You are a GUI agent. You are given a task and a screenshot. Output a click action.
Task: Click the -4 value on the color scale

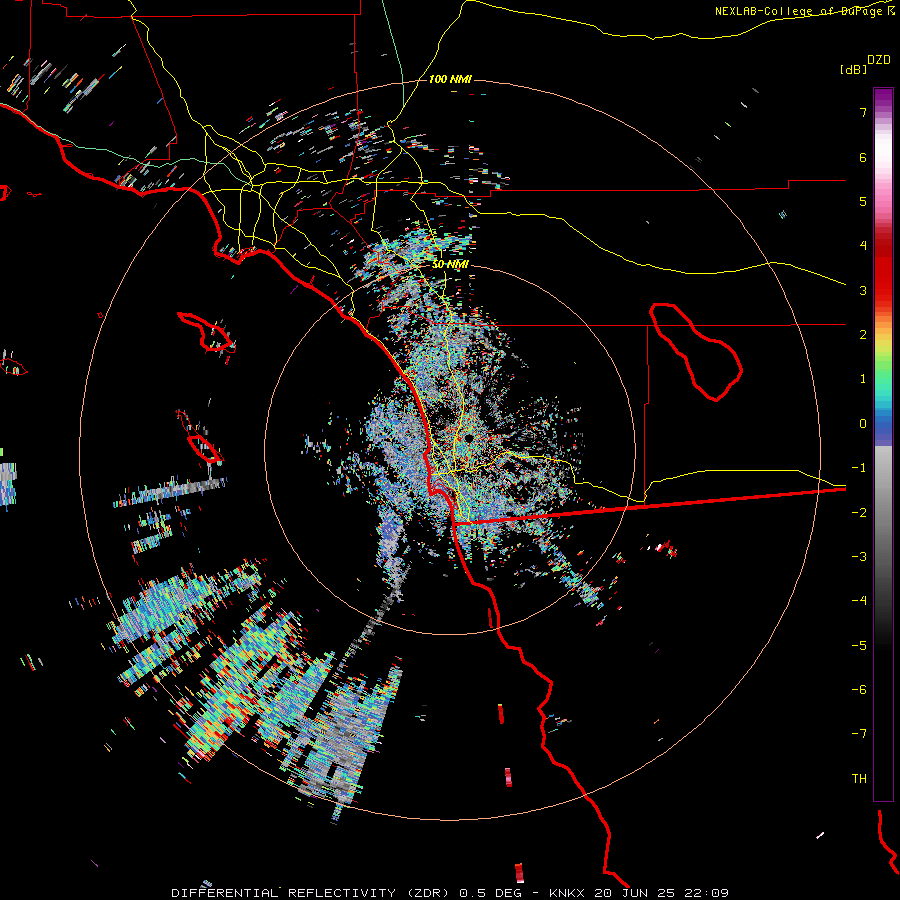859,601
